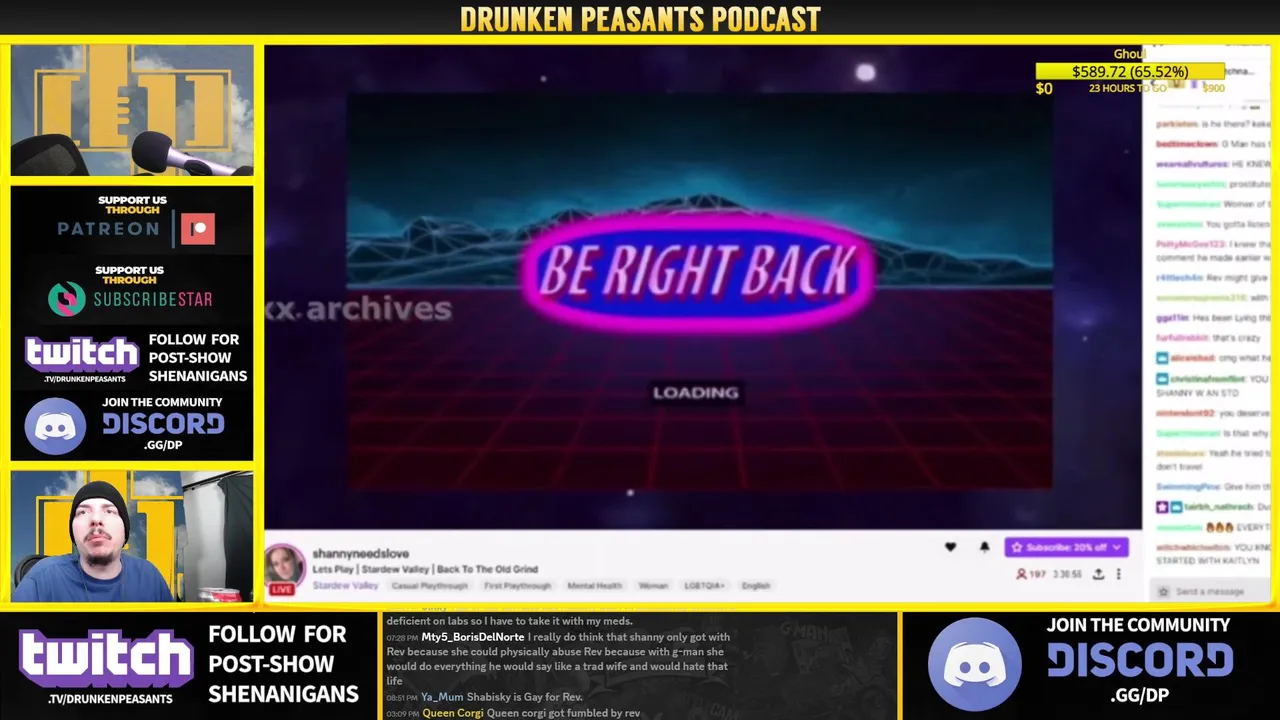Select the Mental Health tag
The width and height of the screenshot is (1280, 720).
[594, 585]
